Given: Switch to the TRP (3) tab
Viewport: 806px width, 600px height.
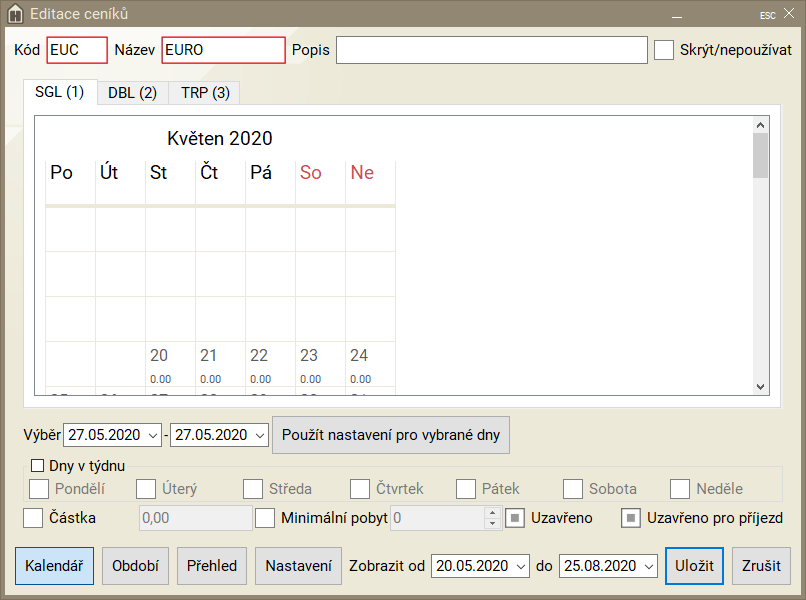Looking at the screenshot, I should pyautogui.click(x=205, y=93).
